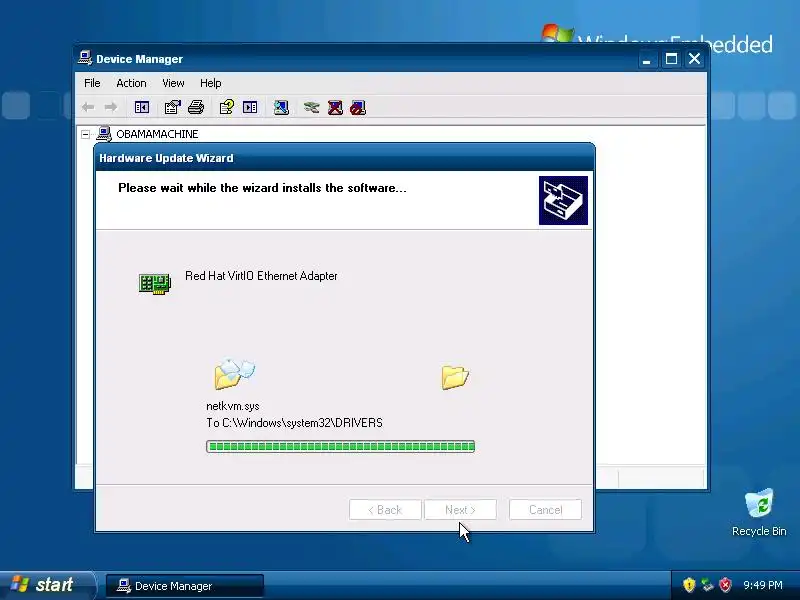Click the Device Manager taskbar button
Image resolution: width=800 pixels, height=600 pixels.
(x=185, y=586)
